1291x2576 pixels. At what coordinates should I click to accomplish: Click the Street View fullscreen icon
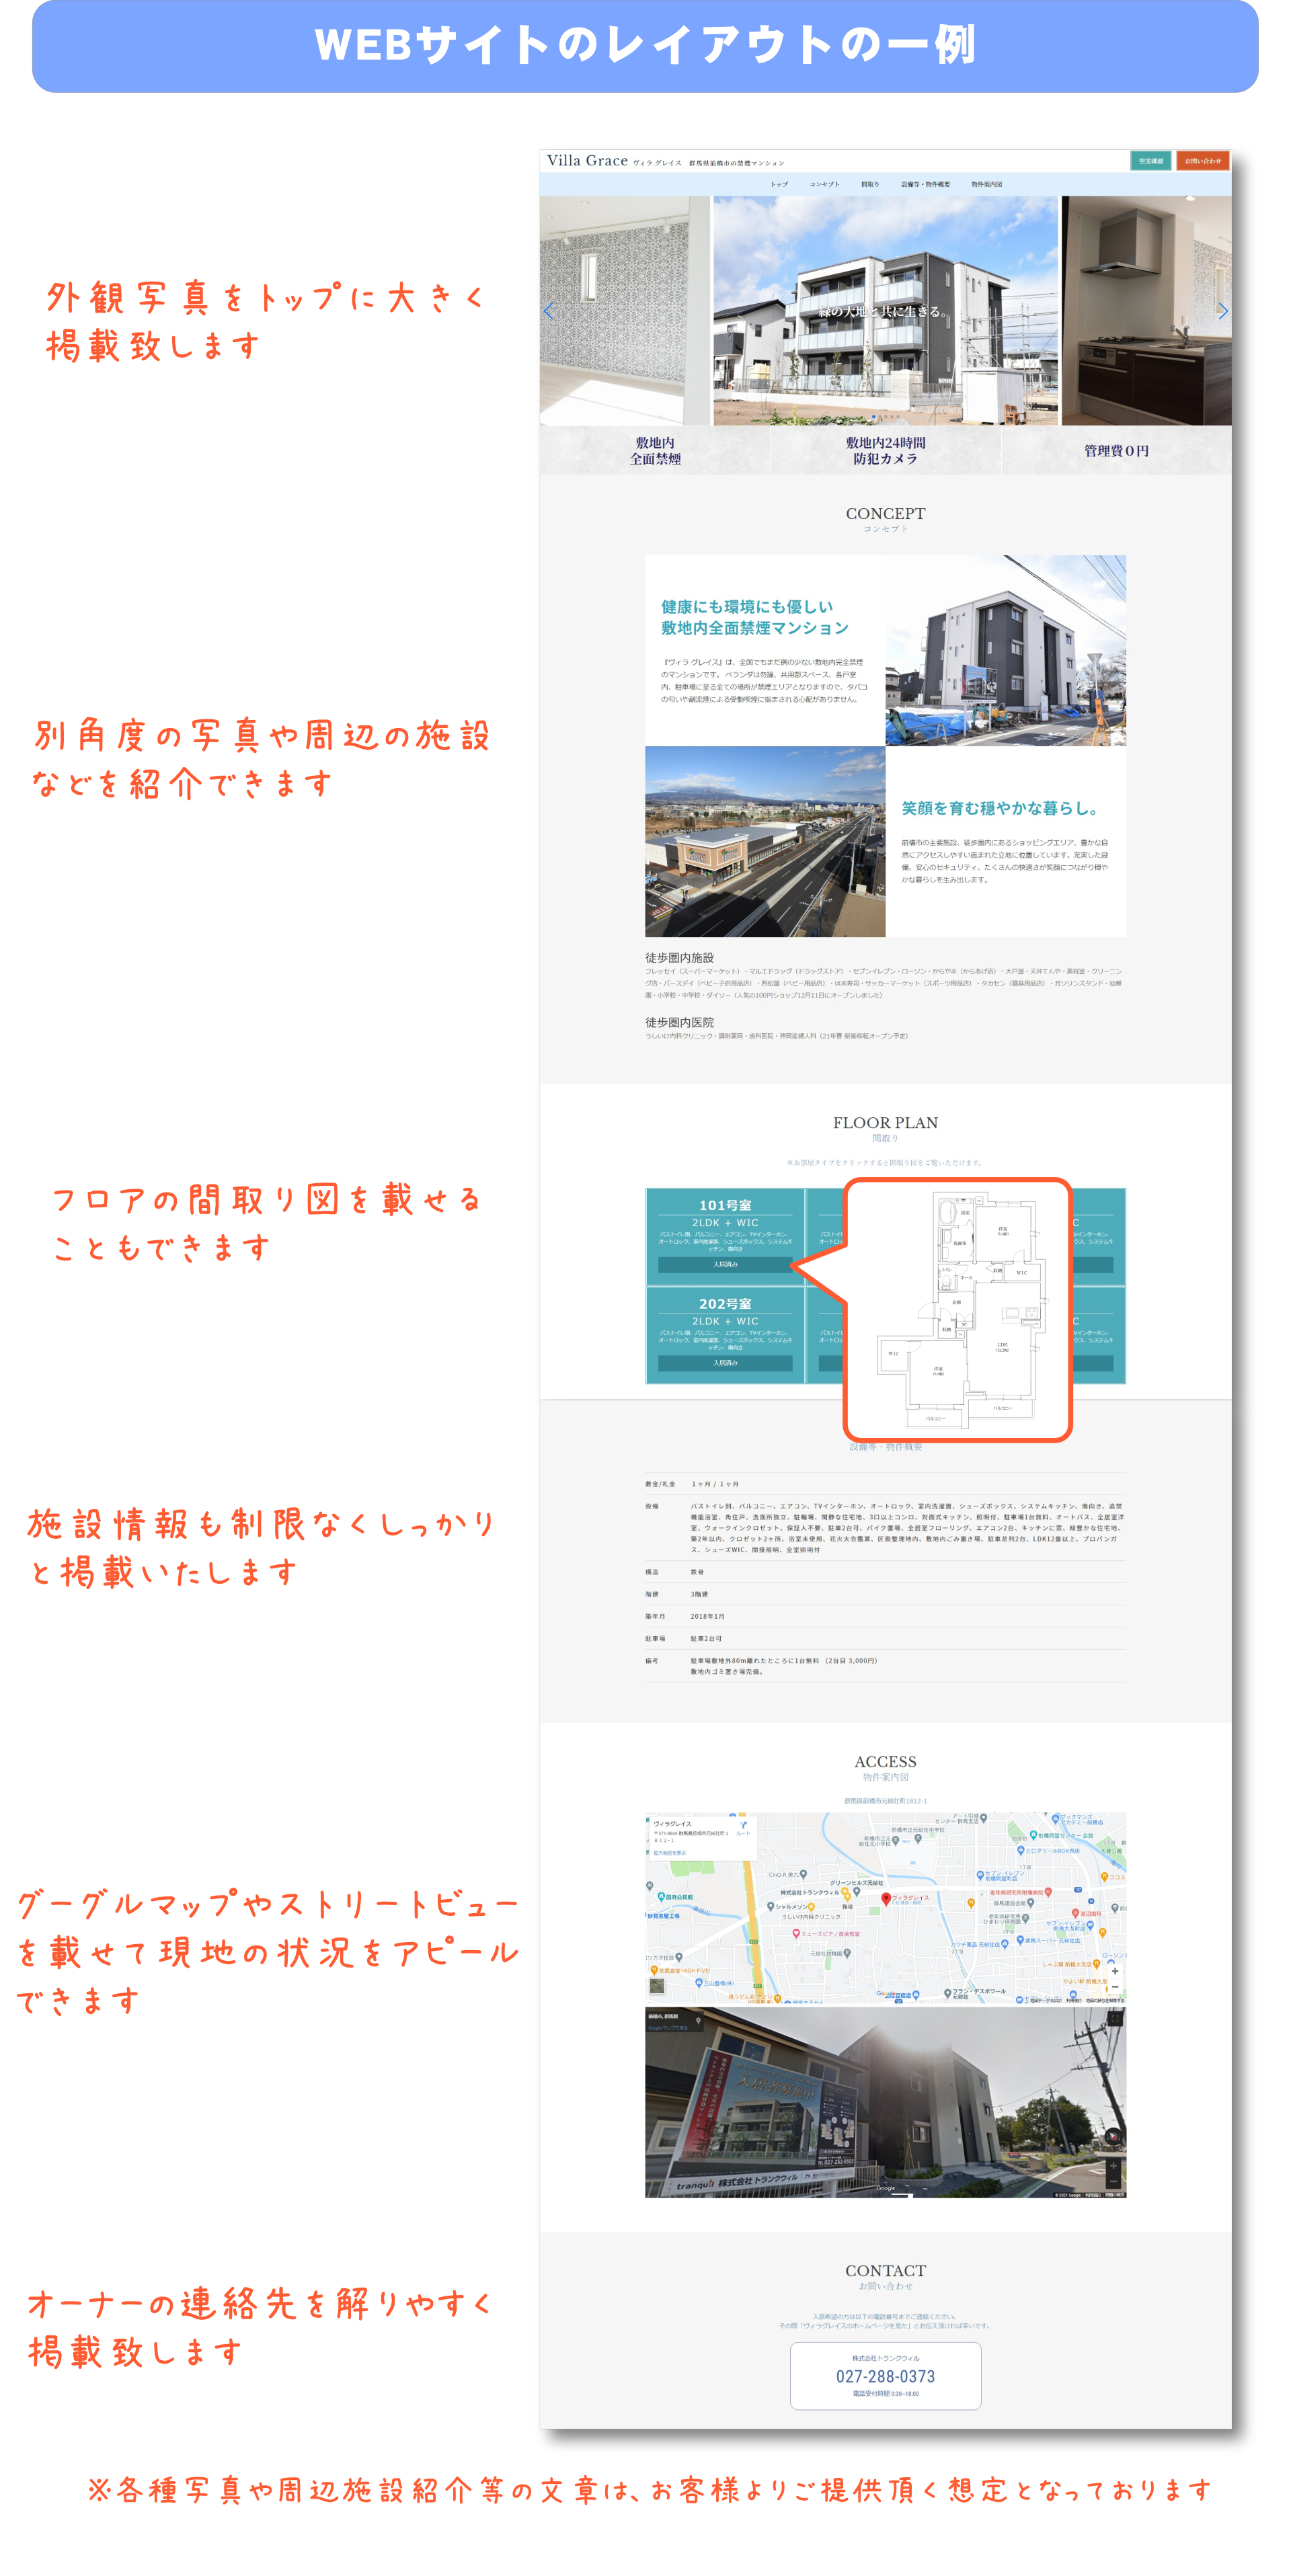(x=1115, y=2019)
